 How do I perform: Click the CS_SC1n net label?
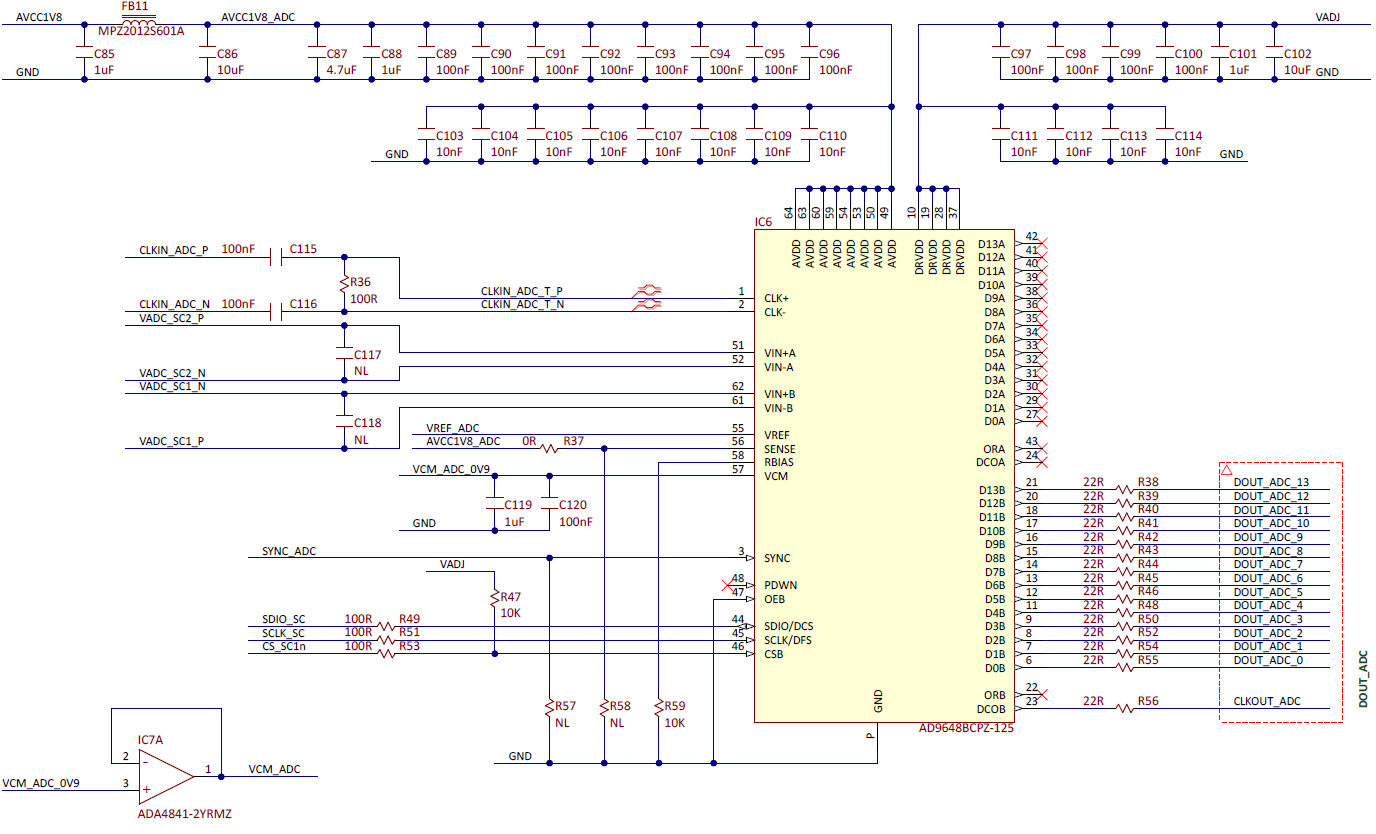284,647
